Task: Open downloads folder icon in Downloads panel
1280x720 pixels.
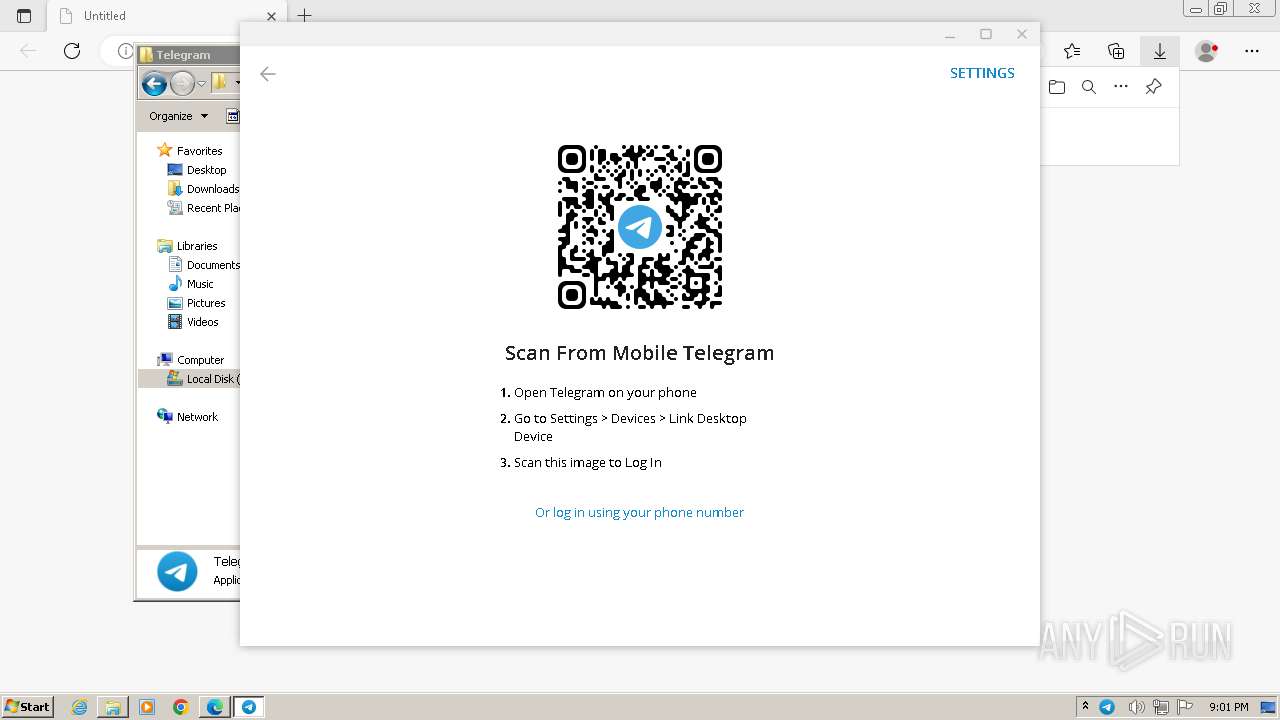Action: (x=1057, y=87)
